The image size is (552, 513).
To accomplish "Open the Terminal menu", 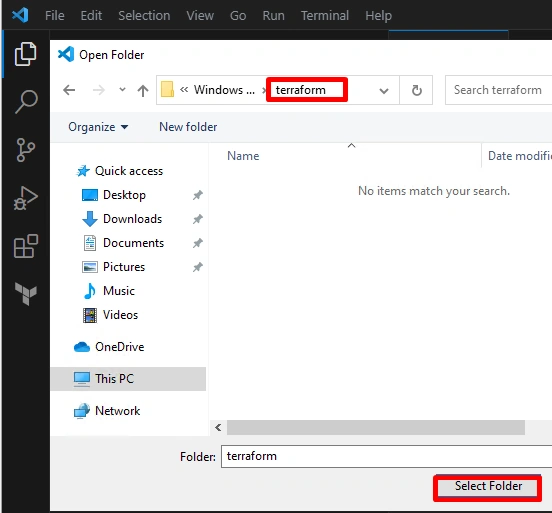I will (x=325, y=15).
